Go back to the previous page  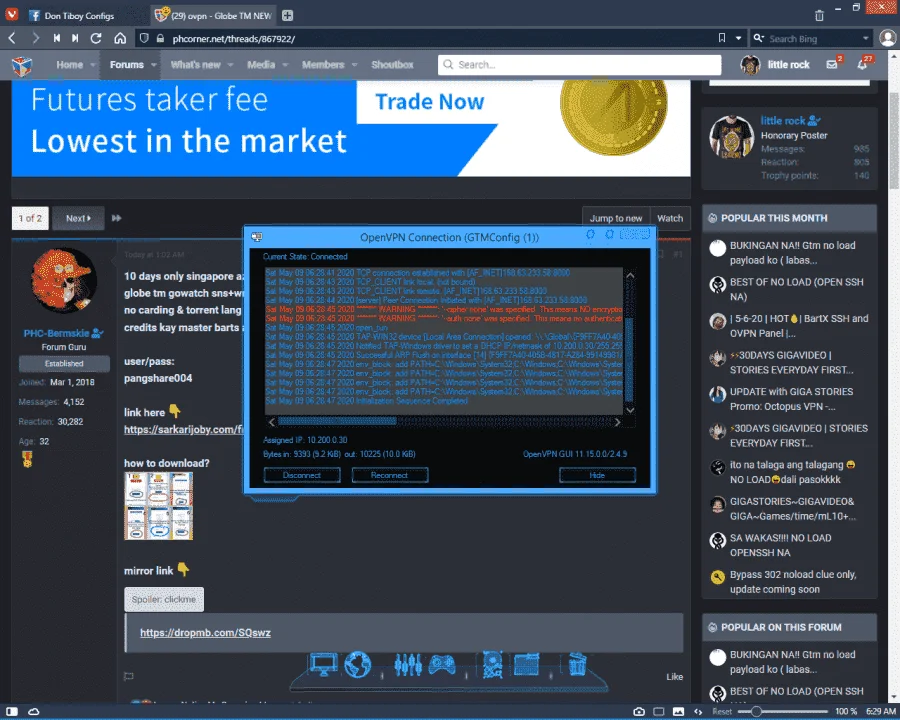click(x=12, y=38)
